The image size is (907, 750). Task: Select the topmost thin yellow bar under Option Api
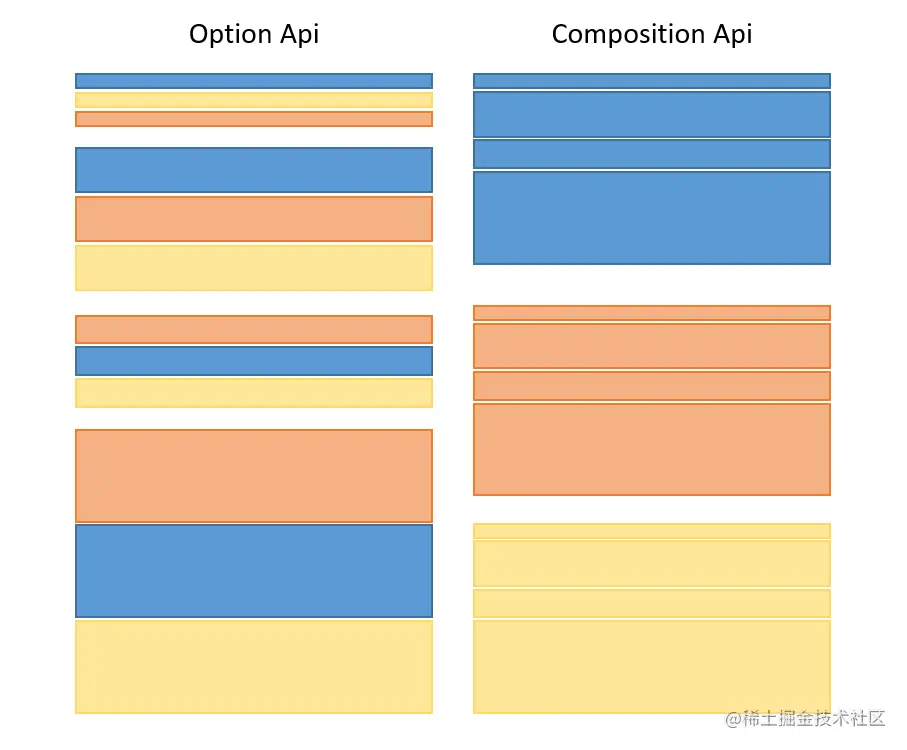(x=254, y=100)
